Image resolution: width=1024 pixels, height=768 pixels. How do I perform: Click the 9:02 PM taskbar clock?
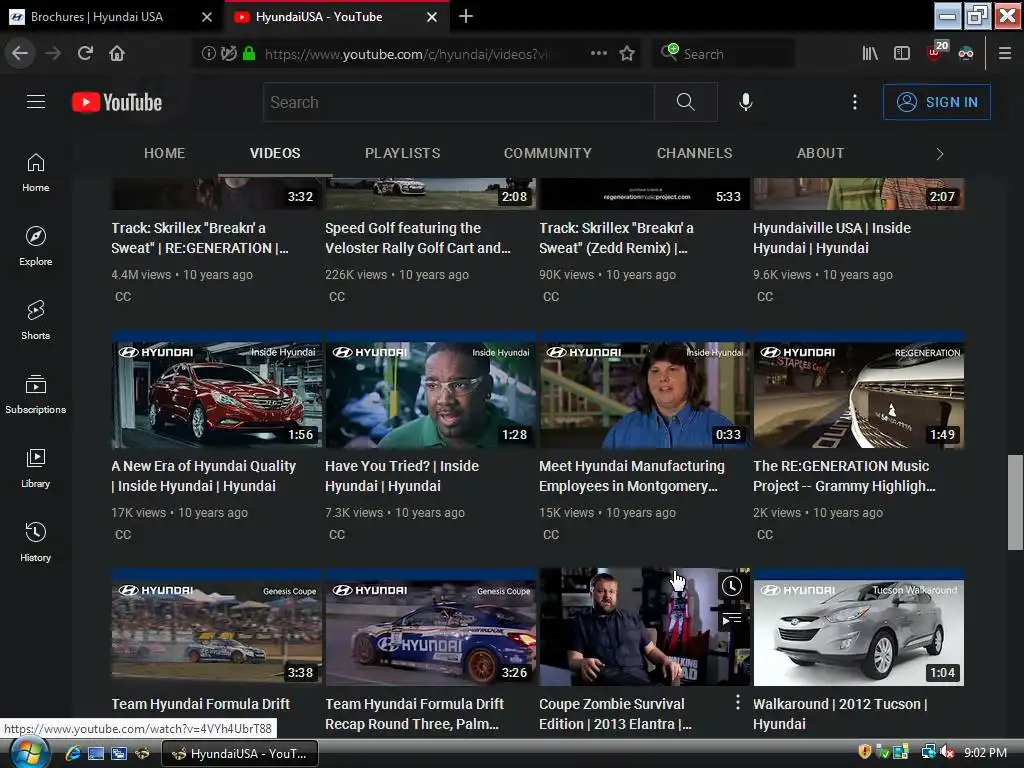(x=985, y=753)
